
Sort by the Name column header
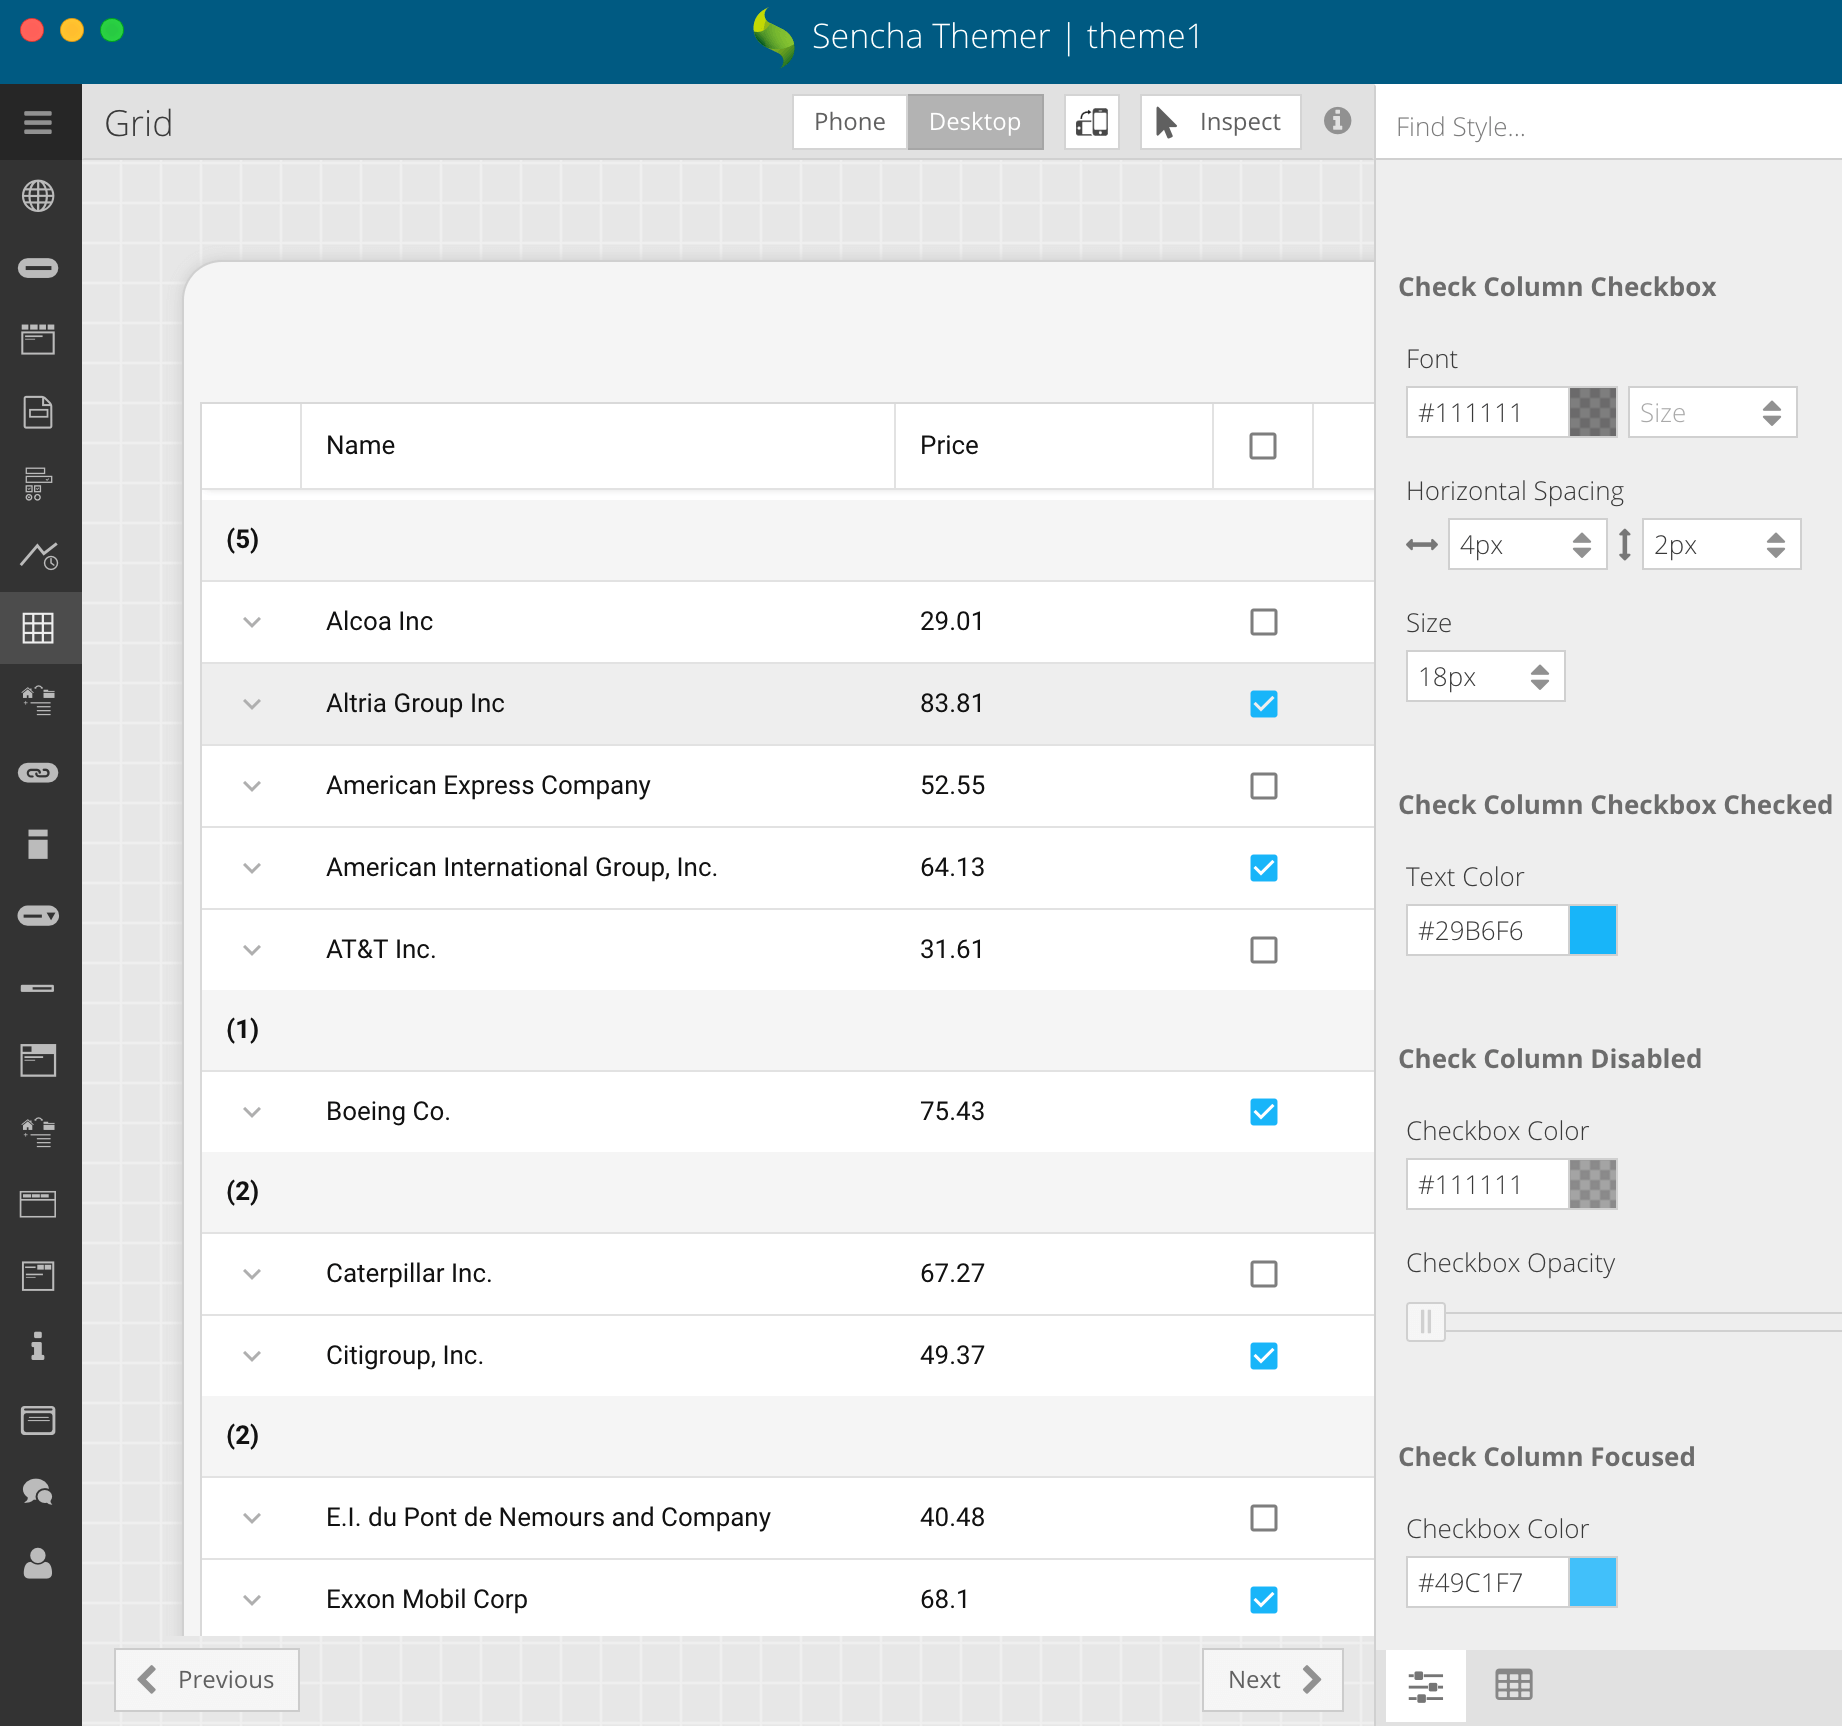coord(597,446)
